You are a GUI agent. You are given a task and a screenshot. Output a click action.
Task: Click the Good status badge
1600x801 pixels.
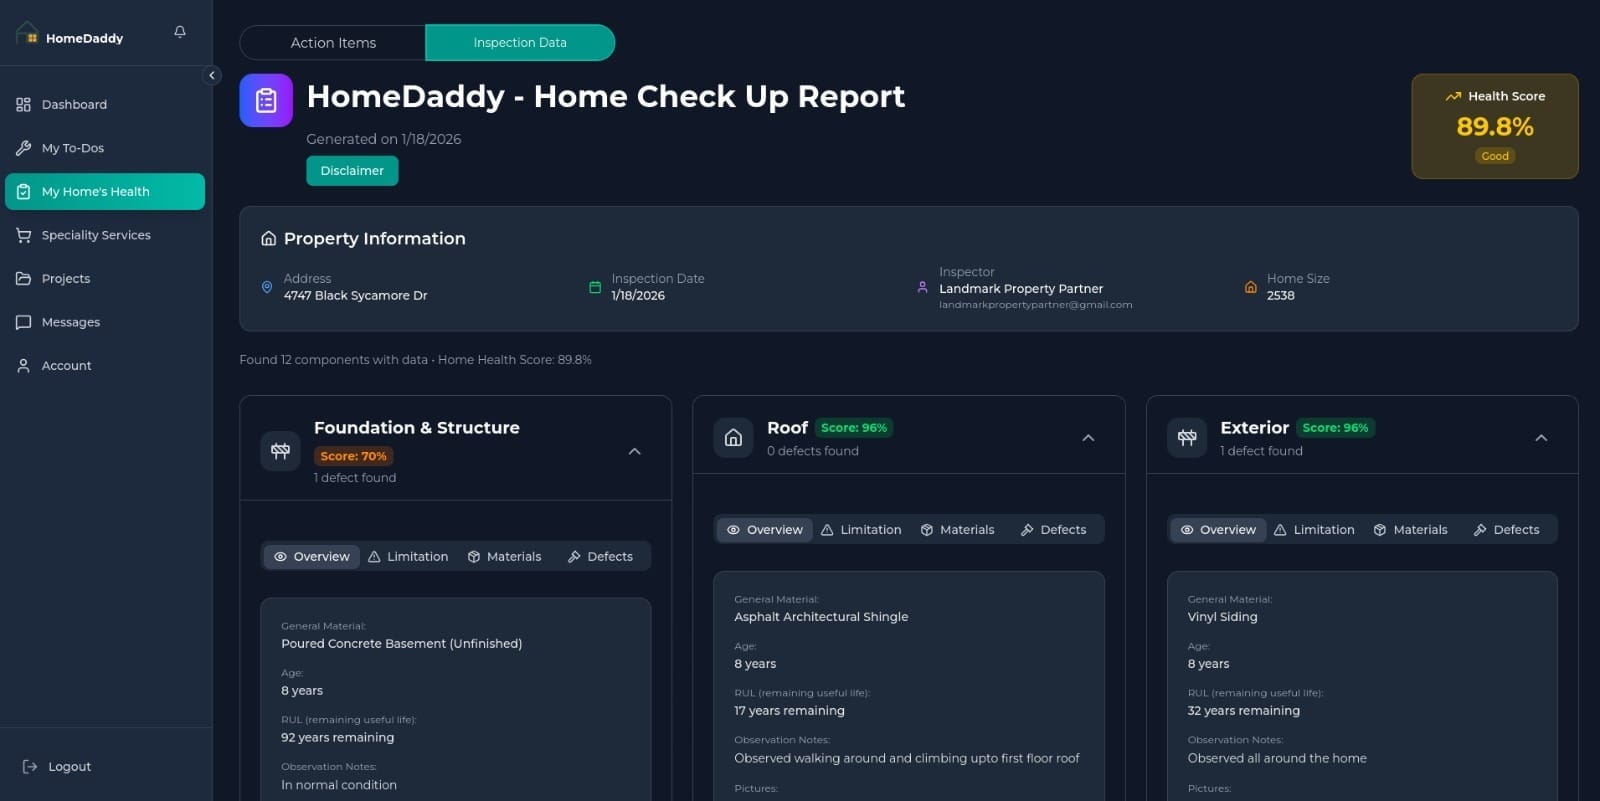pos(1495,156)
